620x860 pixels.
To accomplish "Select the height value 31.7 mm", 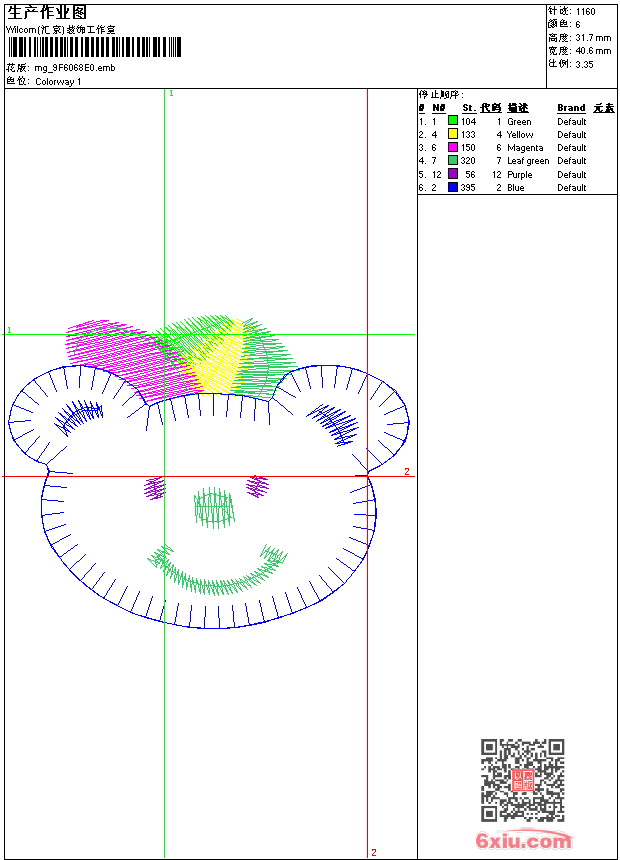I will tap(593, 38).
